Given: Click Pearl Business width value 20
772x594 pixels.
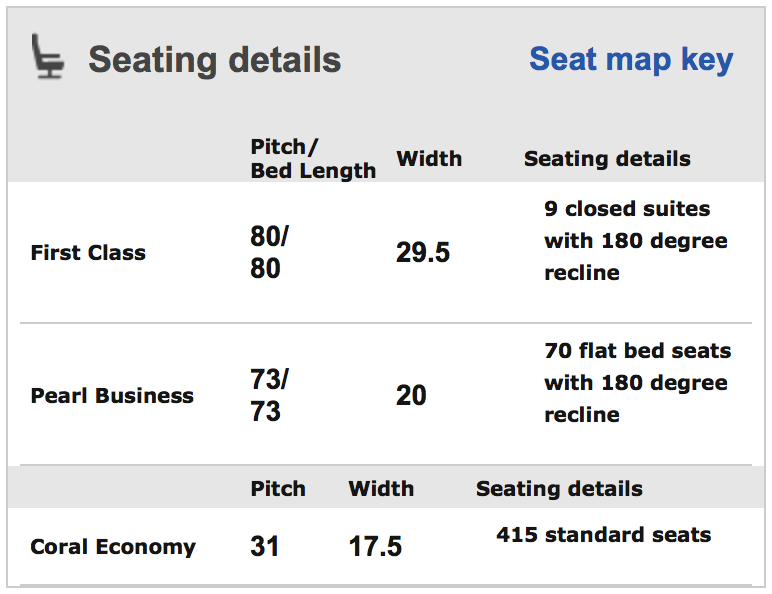Looking at the screenshot, I should coord(411,396).
